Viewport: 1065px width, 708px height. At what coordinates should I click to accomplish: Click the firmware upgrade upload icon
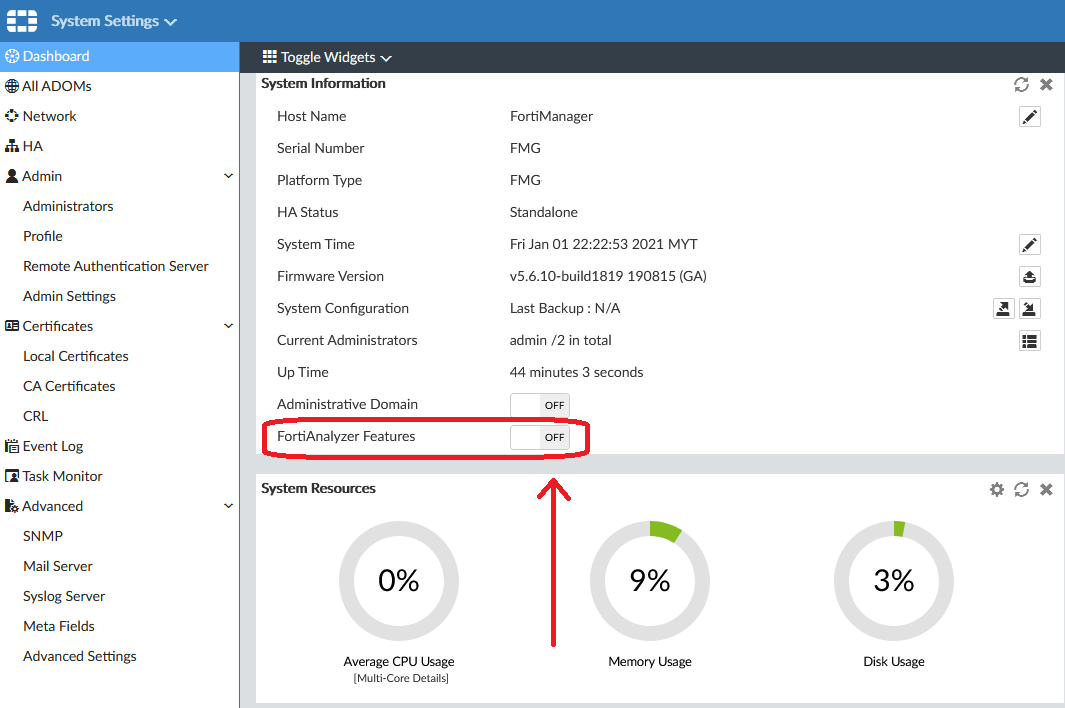tap(1029, 277)
